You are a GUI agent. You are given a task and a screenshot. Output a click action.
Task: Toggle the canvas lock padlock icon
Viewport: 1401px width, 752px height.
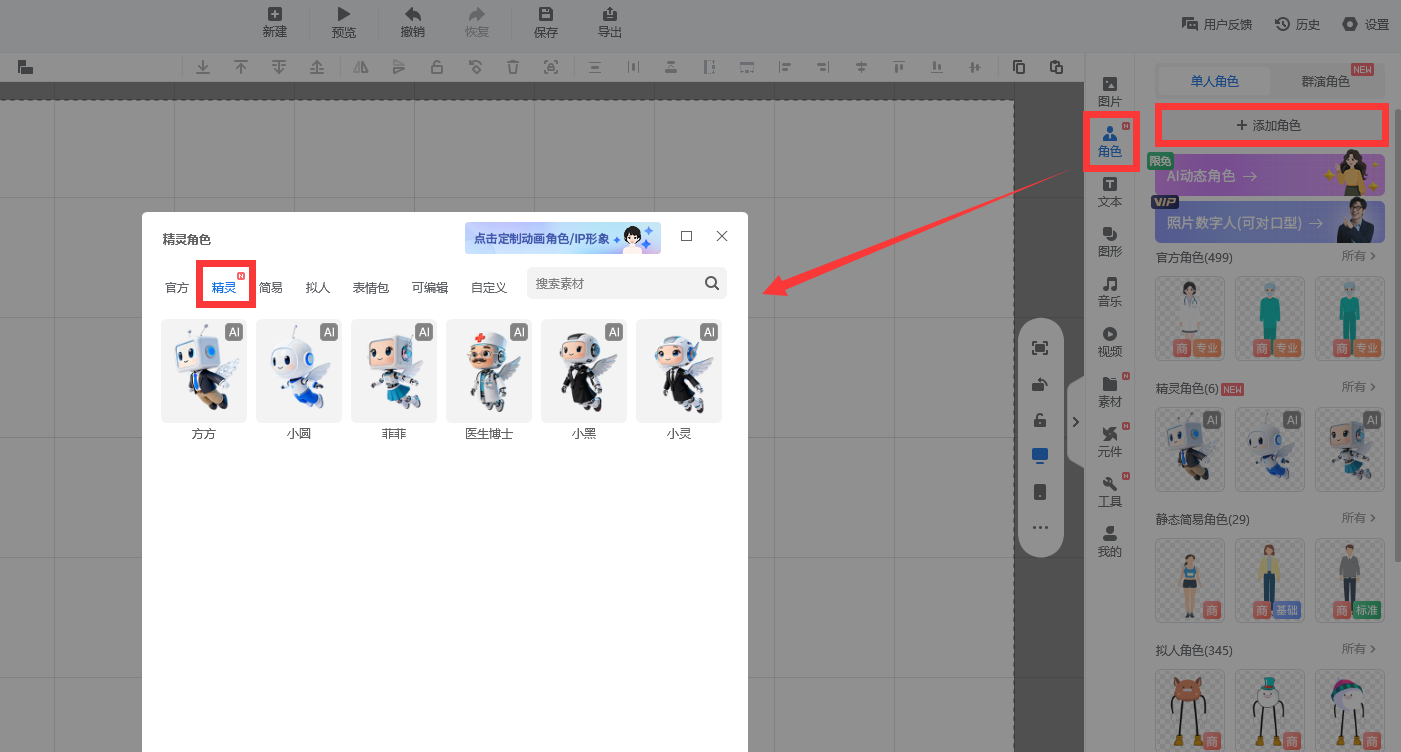click(1040, 420)
